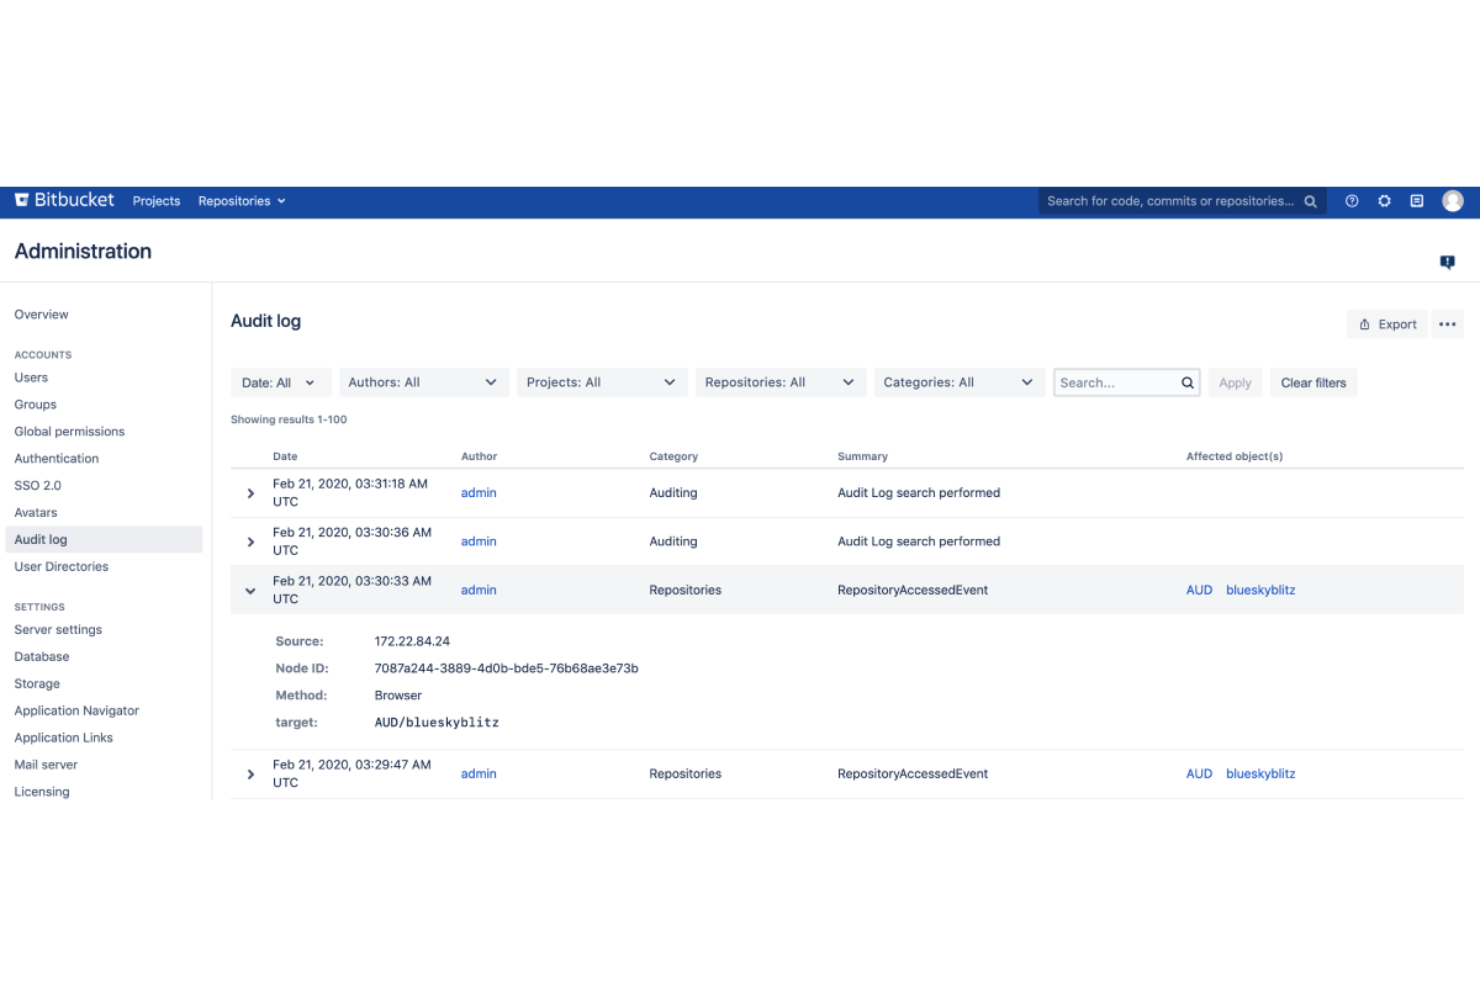Open the Date: All filter dropdown
Image resolution: width=1480 pixels, height=987 pixels.
point(280,382)
